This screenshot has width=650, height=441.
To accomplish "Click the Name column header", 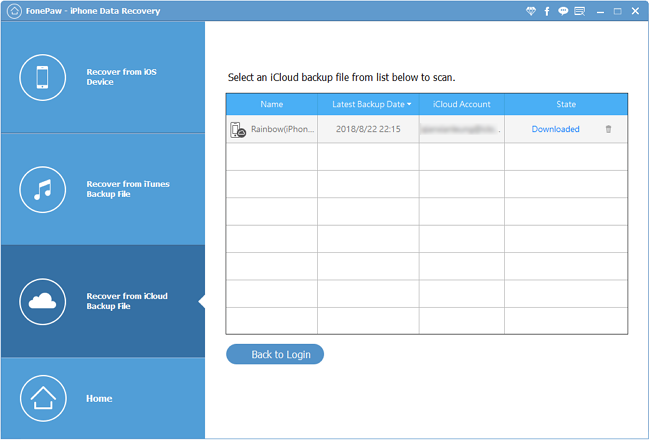I will pos(272,104).
